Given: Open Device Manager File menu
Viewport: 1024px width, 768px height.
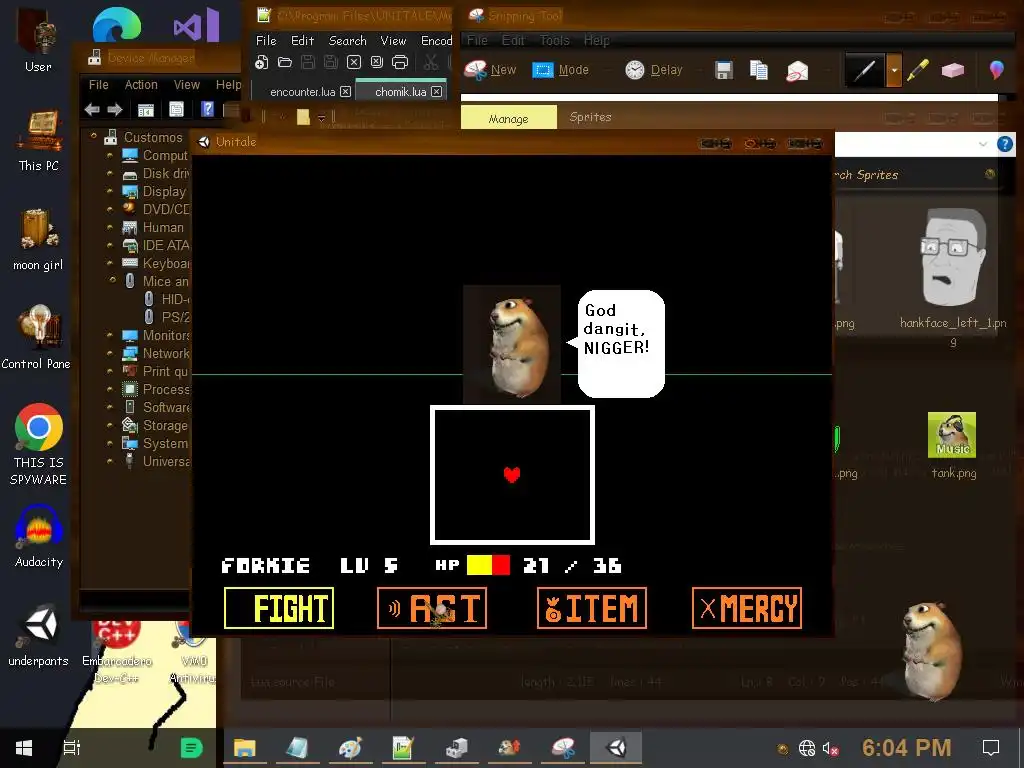Looking at the screenshot, I should click(99, 85).
